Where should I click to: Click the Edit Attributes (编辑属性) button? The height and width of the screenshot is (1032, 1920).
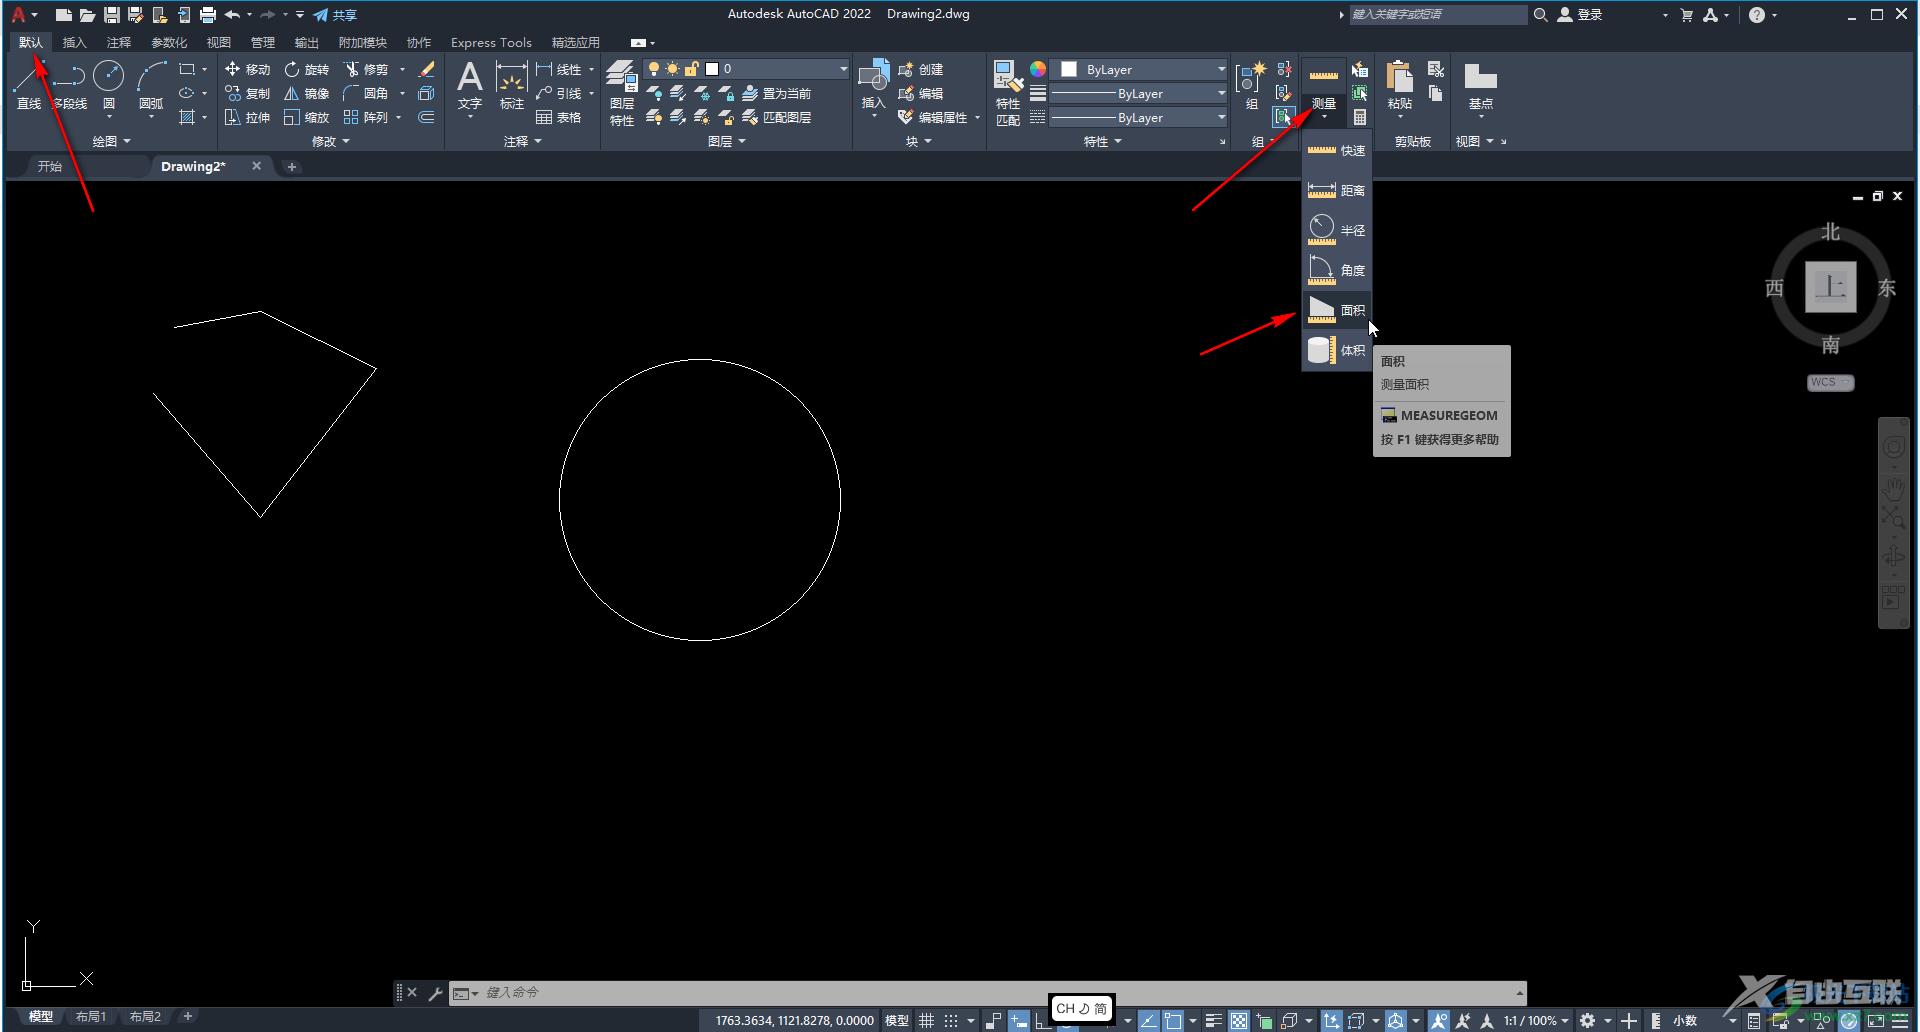point(934,117)
